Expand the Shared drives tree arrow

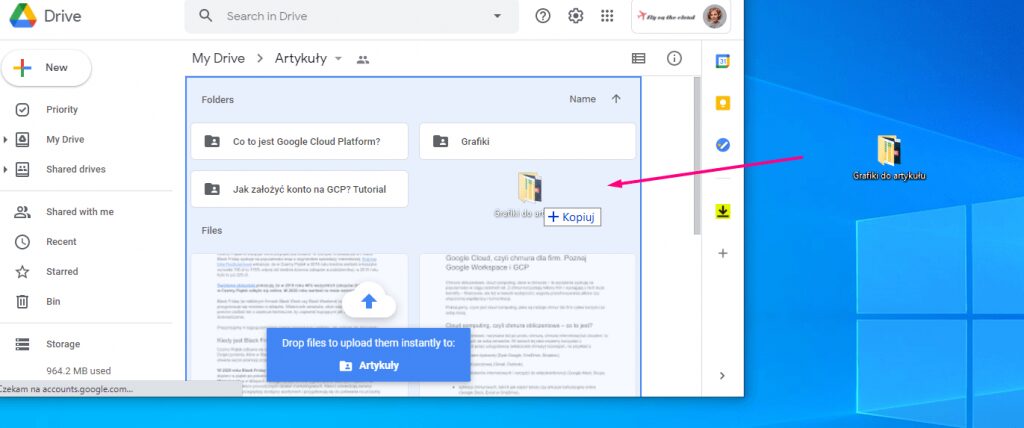5,170
